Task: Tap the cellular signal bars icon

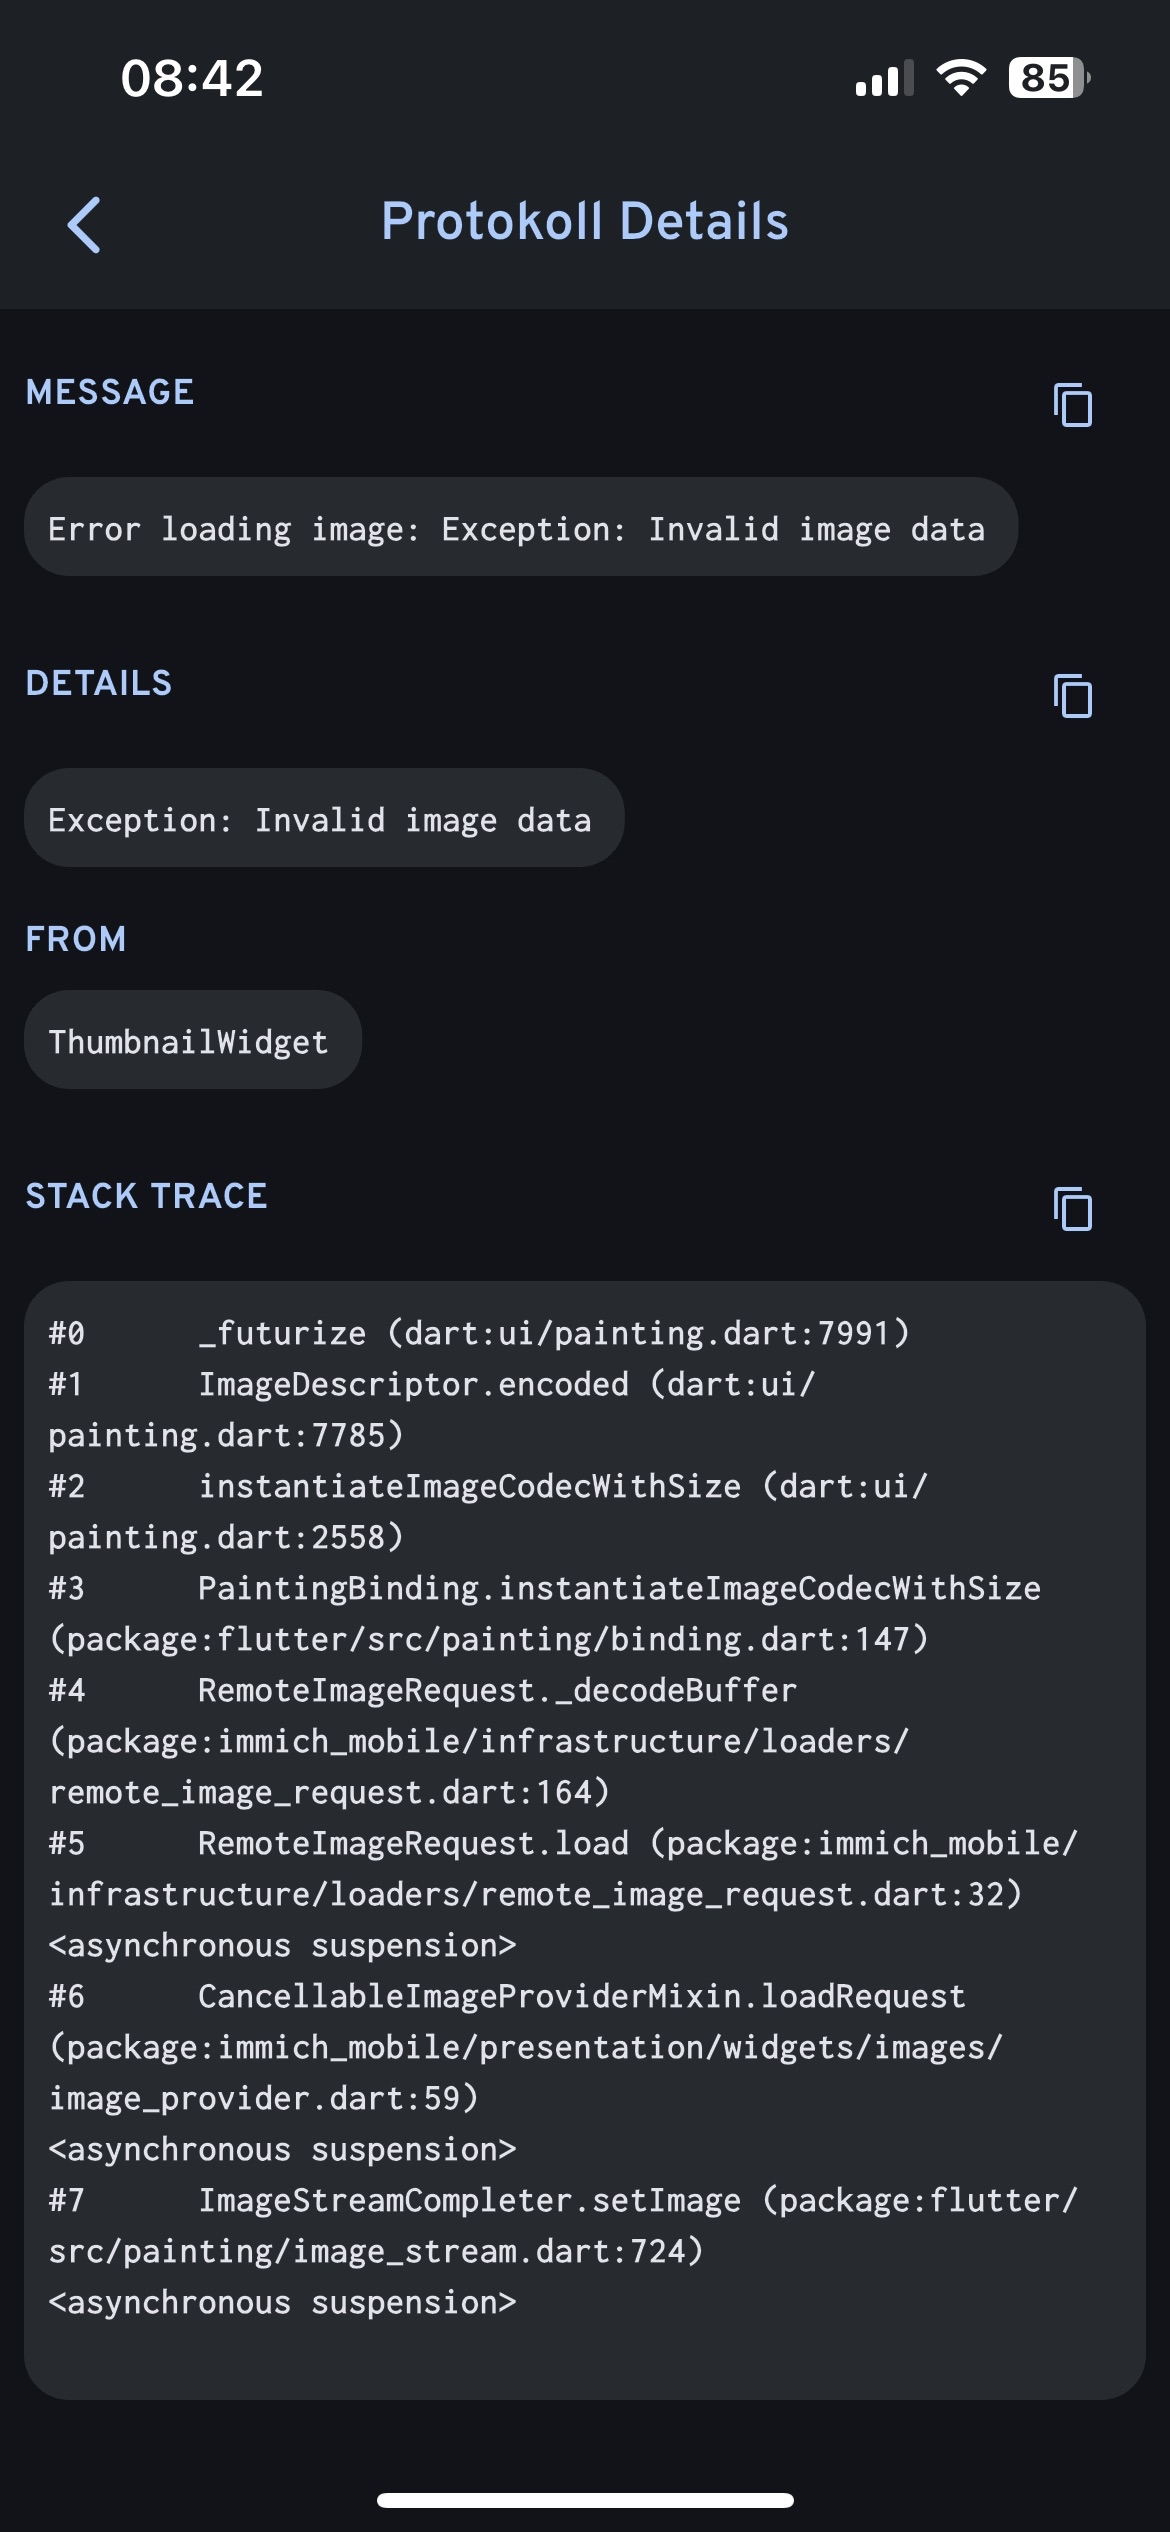Action: (884, 78)
